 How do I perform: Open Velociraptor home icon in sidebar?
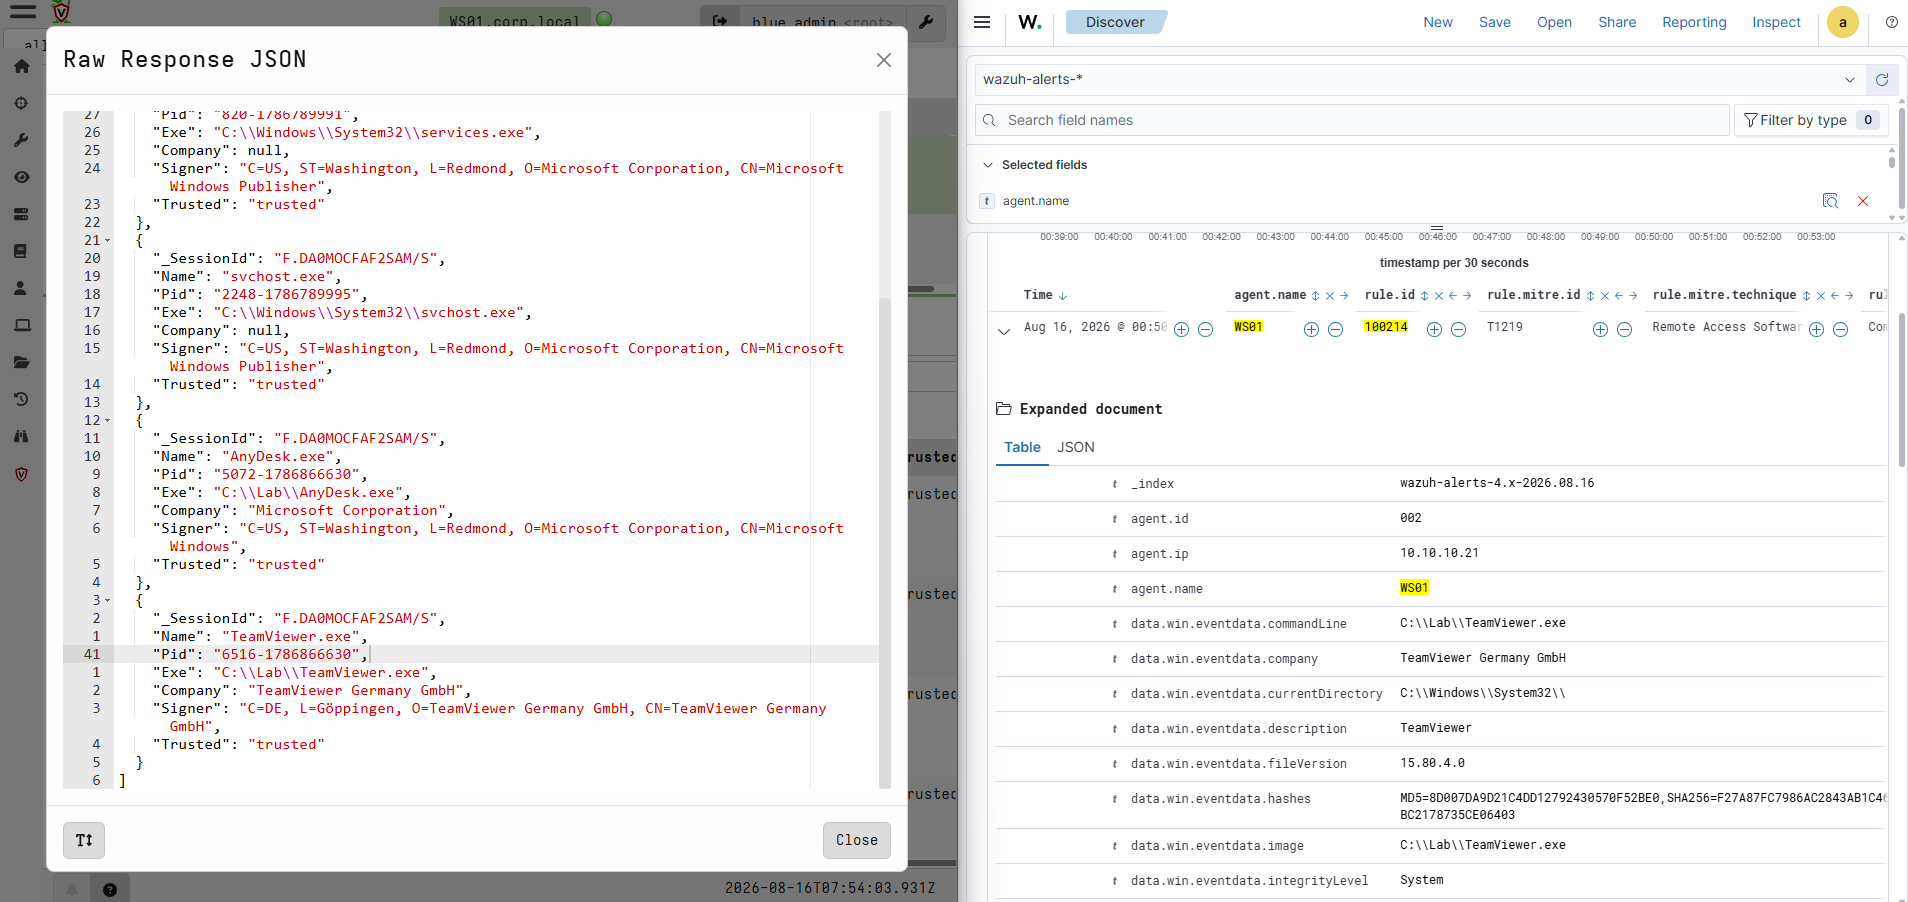pos(22,66)
